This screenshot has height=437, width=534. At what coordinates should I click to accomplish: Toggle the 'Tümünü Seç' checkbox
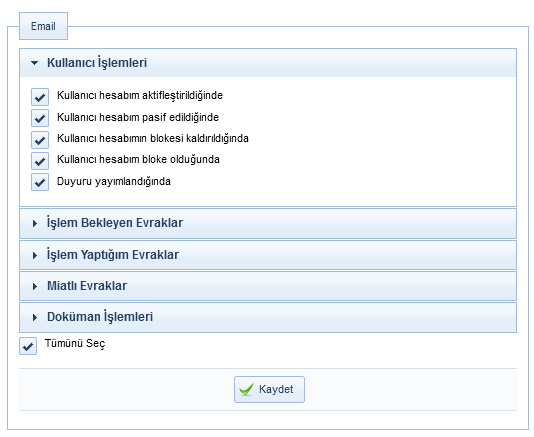[x=28, y=346]
